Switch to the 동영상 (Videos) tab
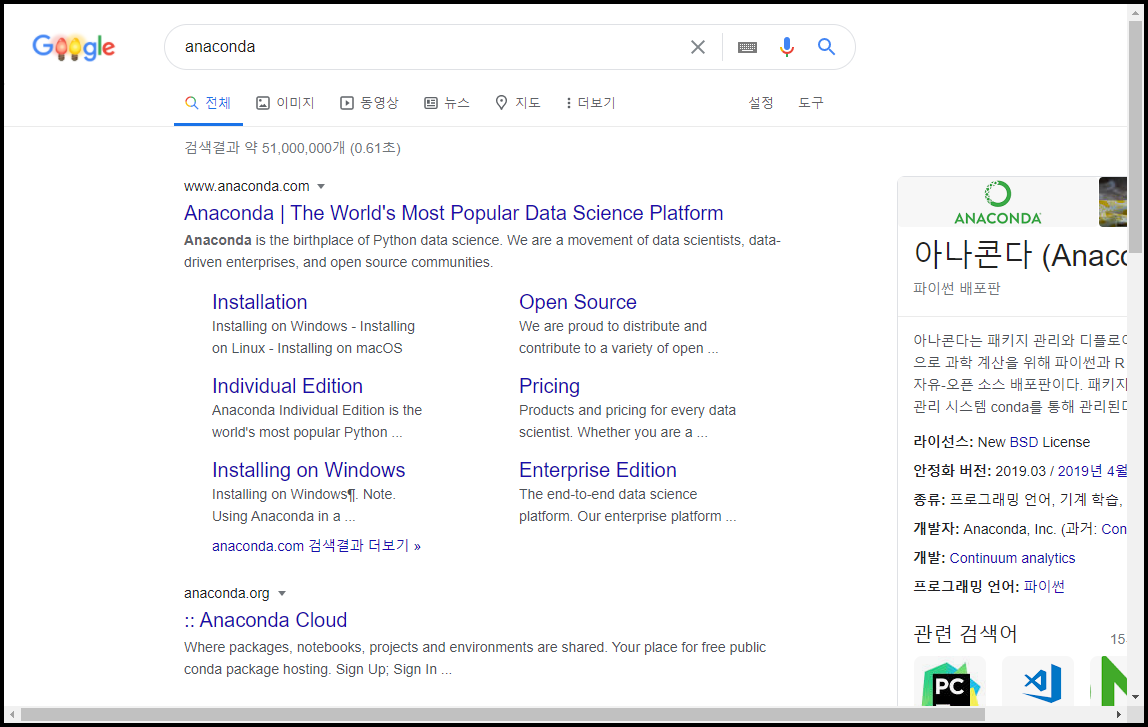 [x=369, y=103]
